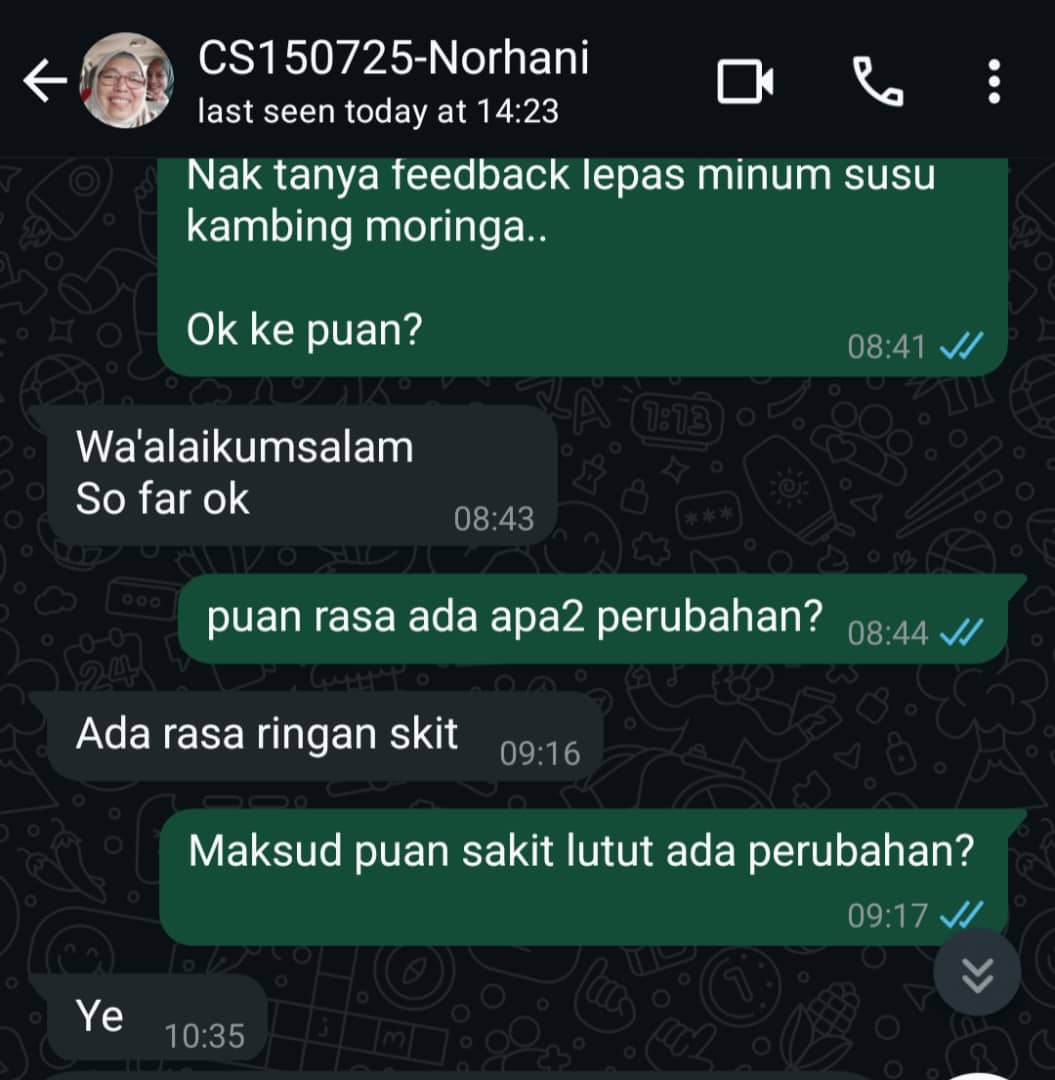Select 'Maksud puan sakit lutut ada perubahan?' message
Screen dimensions: 1055x1080
(x=584, y=877)
